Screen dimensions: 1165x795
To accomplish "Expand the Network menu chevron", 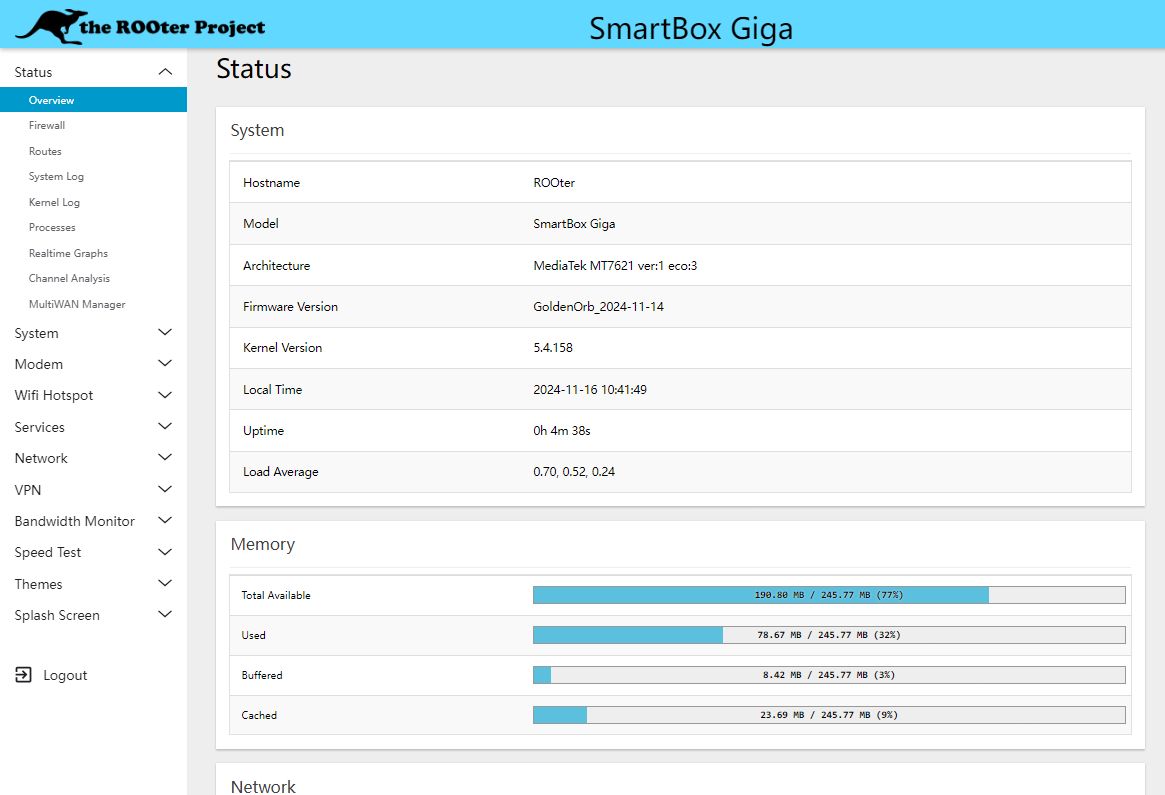I will [x=165, y=458].
